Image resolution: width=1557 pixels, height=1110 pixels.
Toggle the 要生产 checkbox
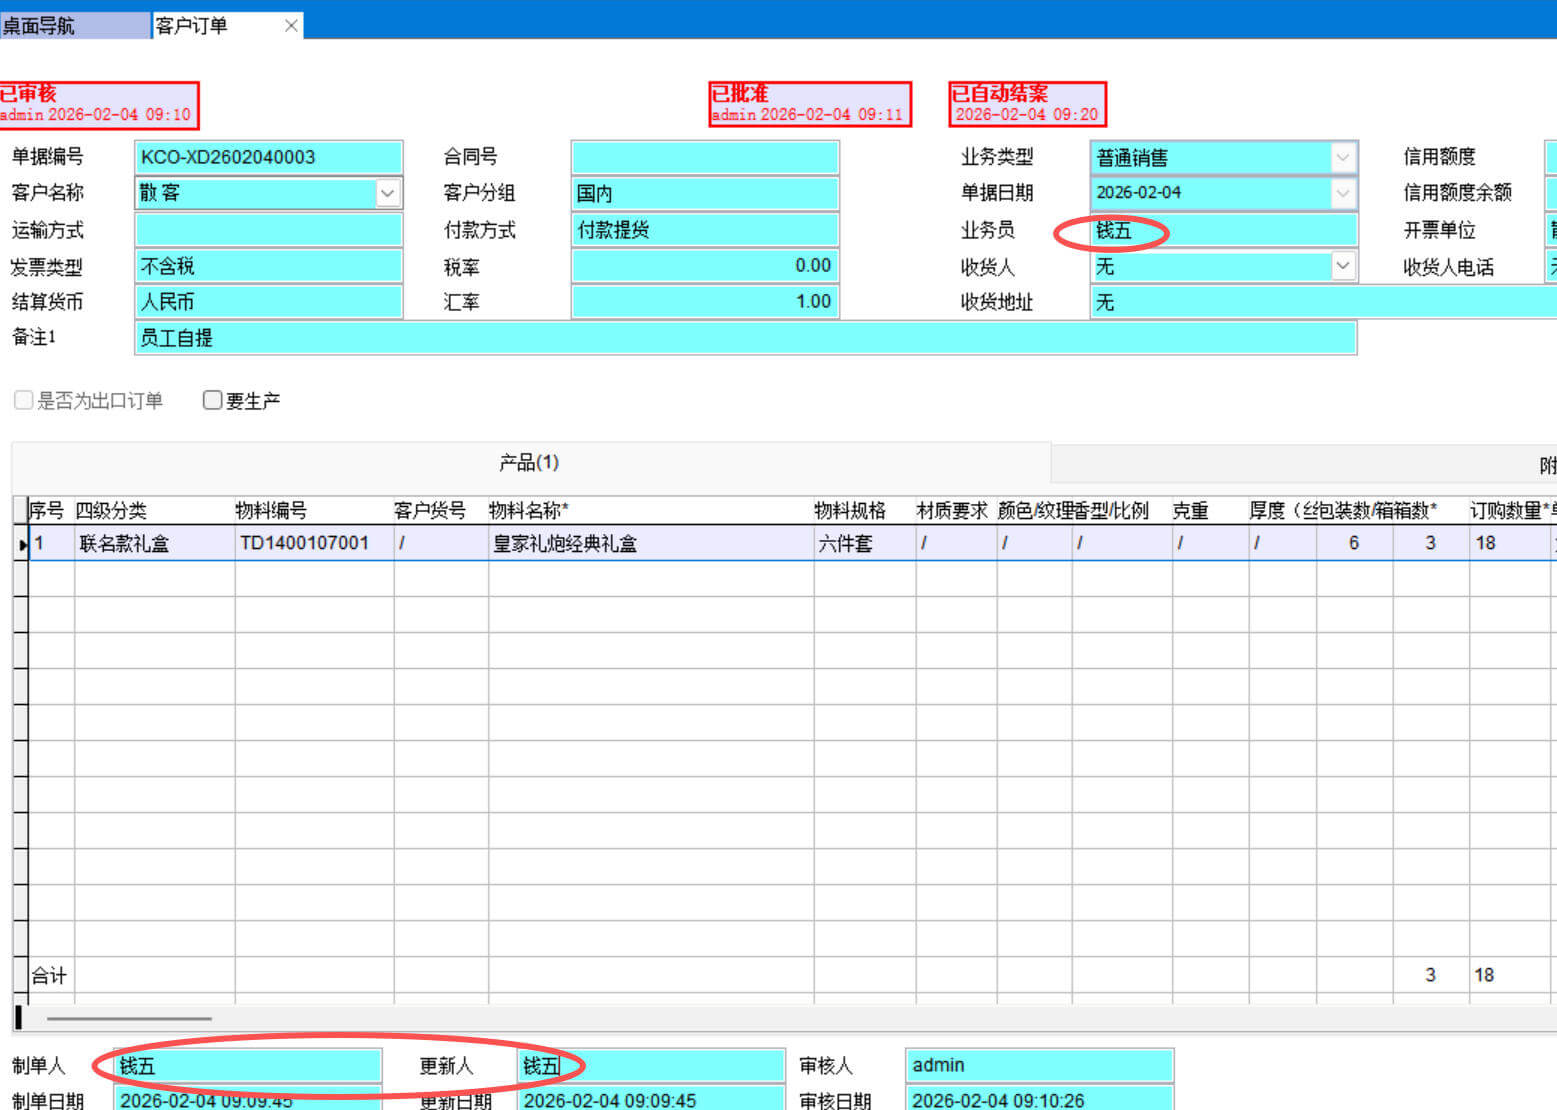coord(212,400)
